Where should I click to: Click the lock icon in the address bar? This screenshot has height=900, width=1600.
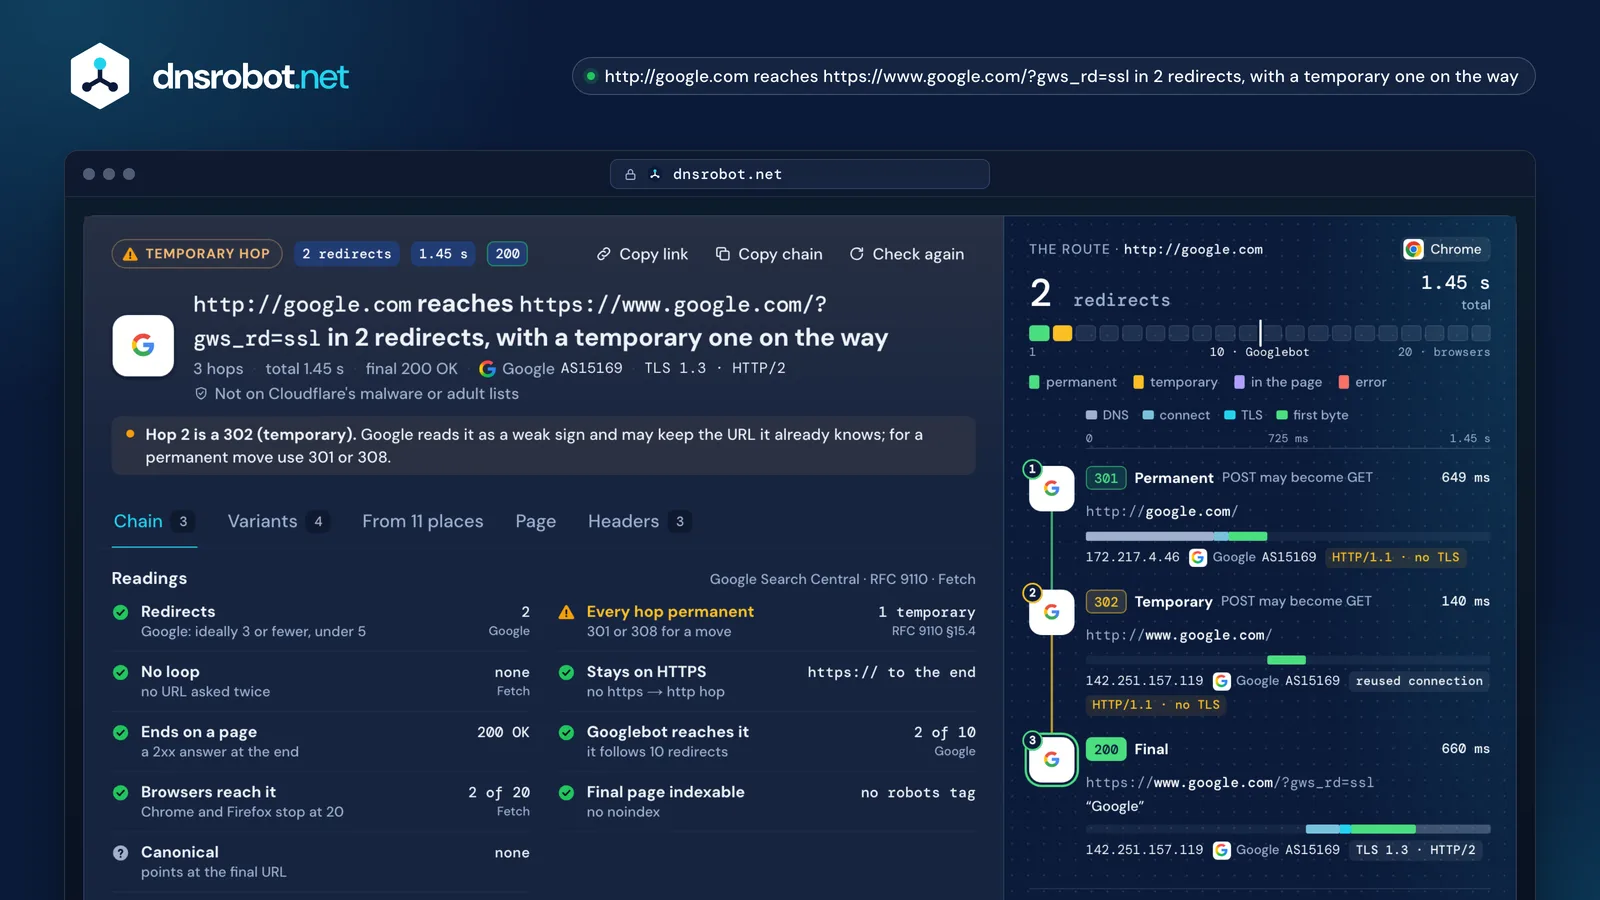(x=630, y=174)
